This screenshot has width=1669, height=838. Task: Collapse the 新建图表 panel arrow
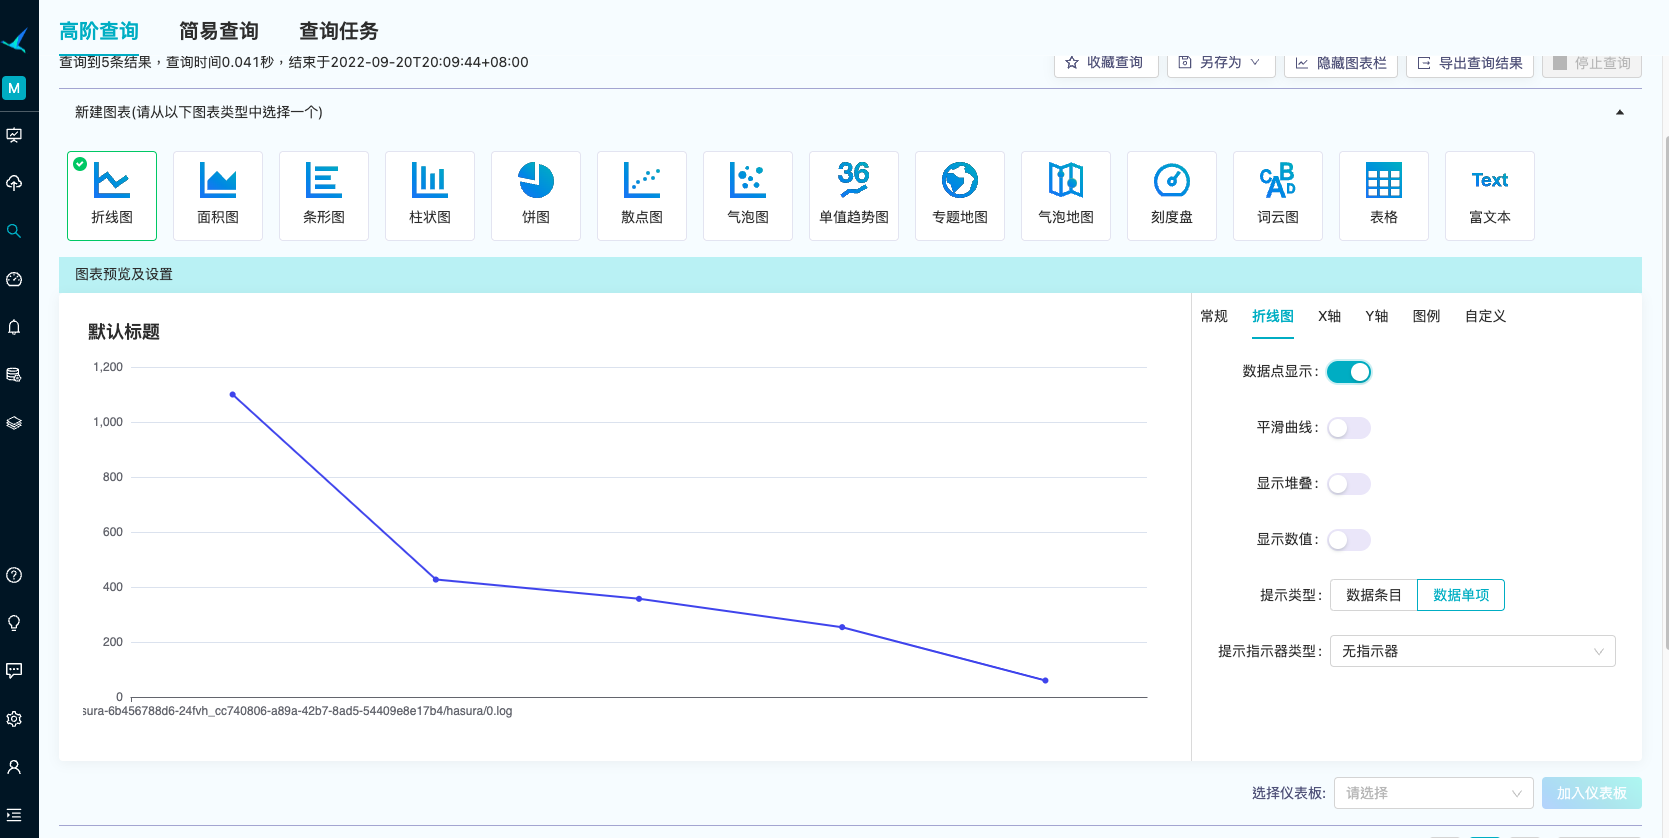click(x=1620, y=112)
